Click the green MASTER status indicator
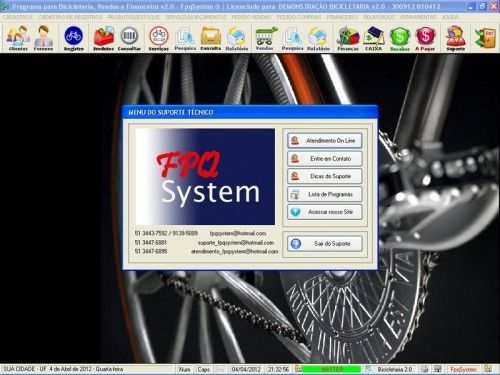The width and height of the screenshot is (500, 375). [x=332, y=369]
